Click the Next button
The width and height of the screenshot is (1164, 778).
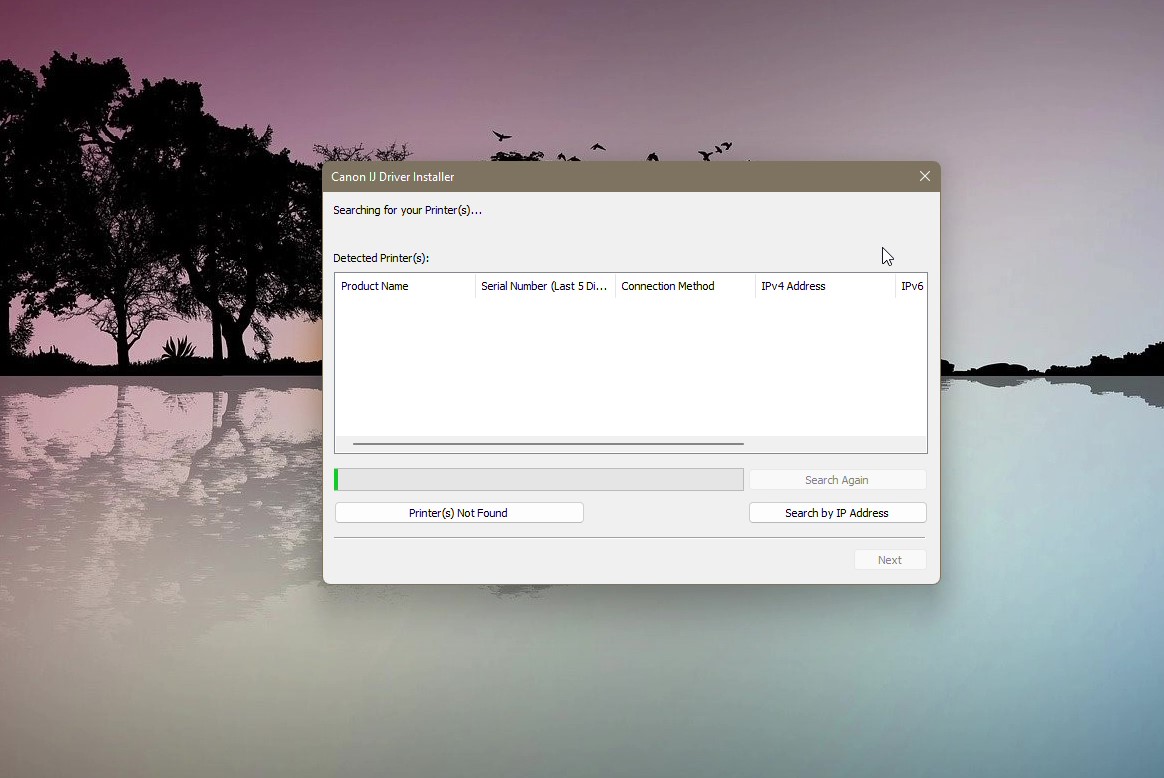pos(890,560)
